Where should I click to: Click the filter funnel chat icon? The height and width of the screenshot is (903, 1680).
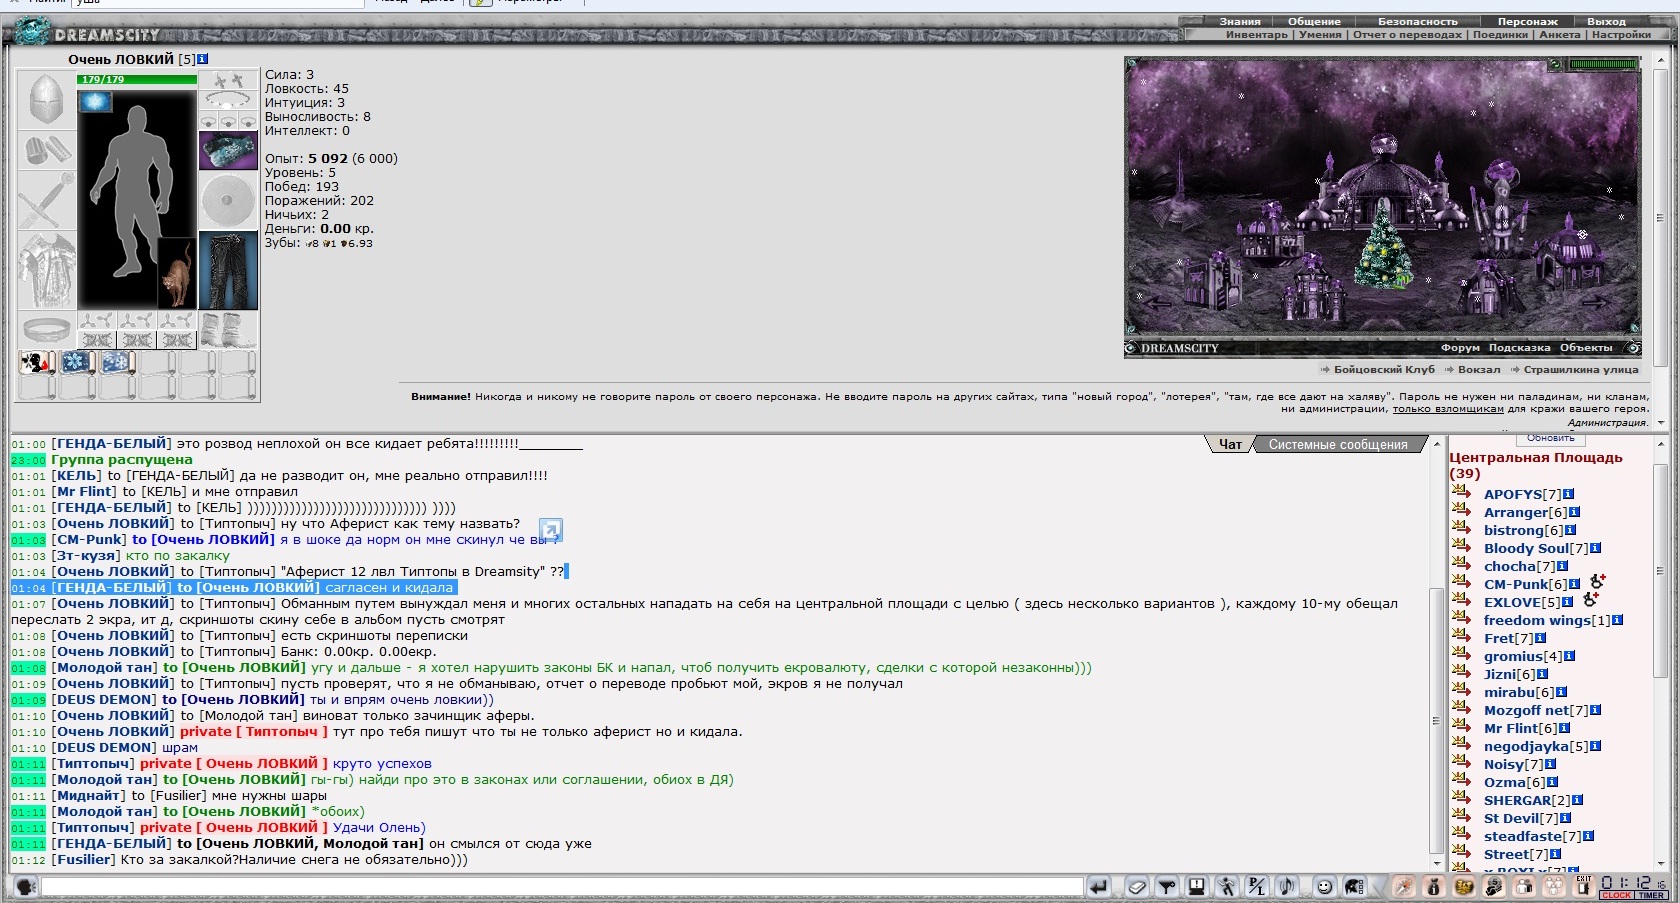point(1167,886)
